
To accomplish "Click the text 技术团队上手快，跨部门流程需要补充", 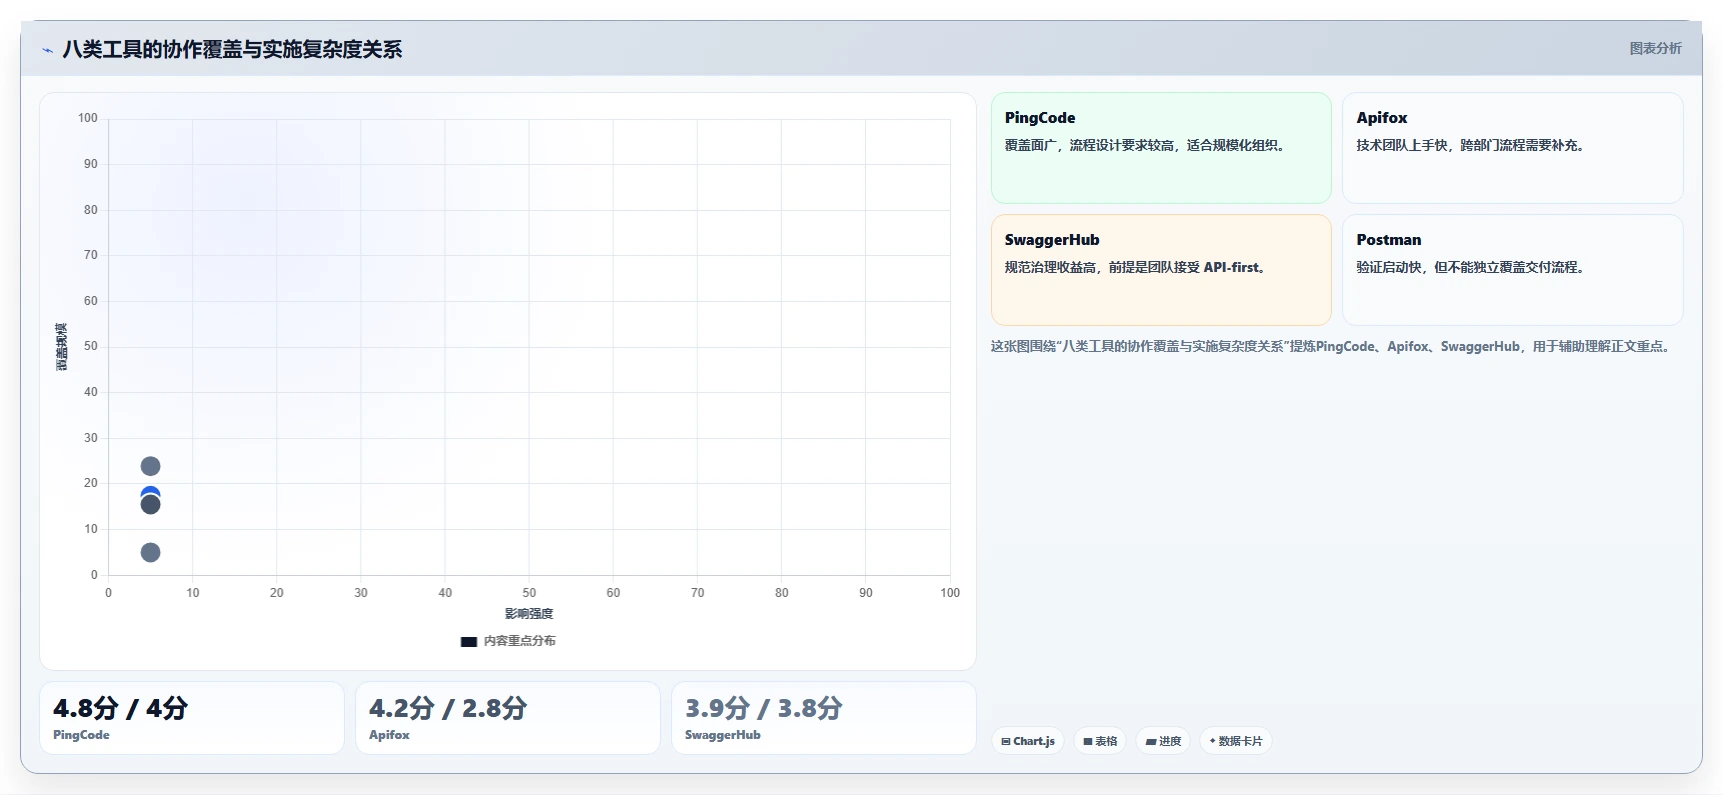I will (1470, 145).
